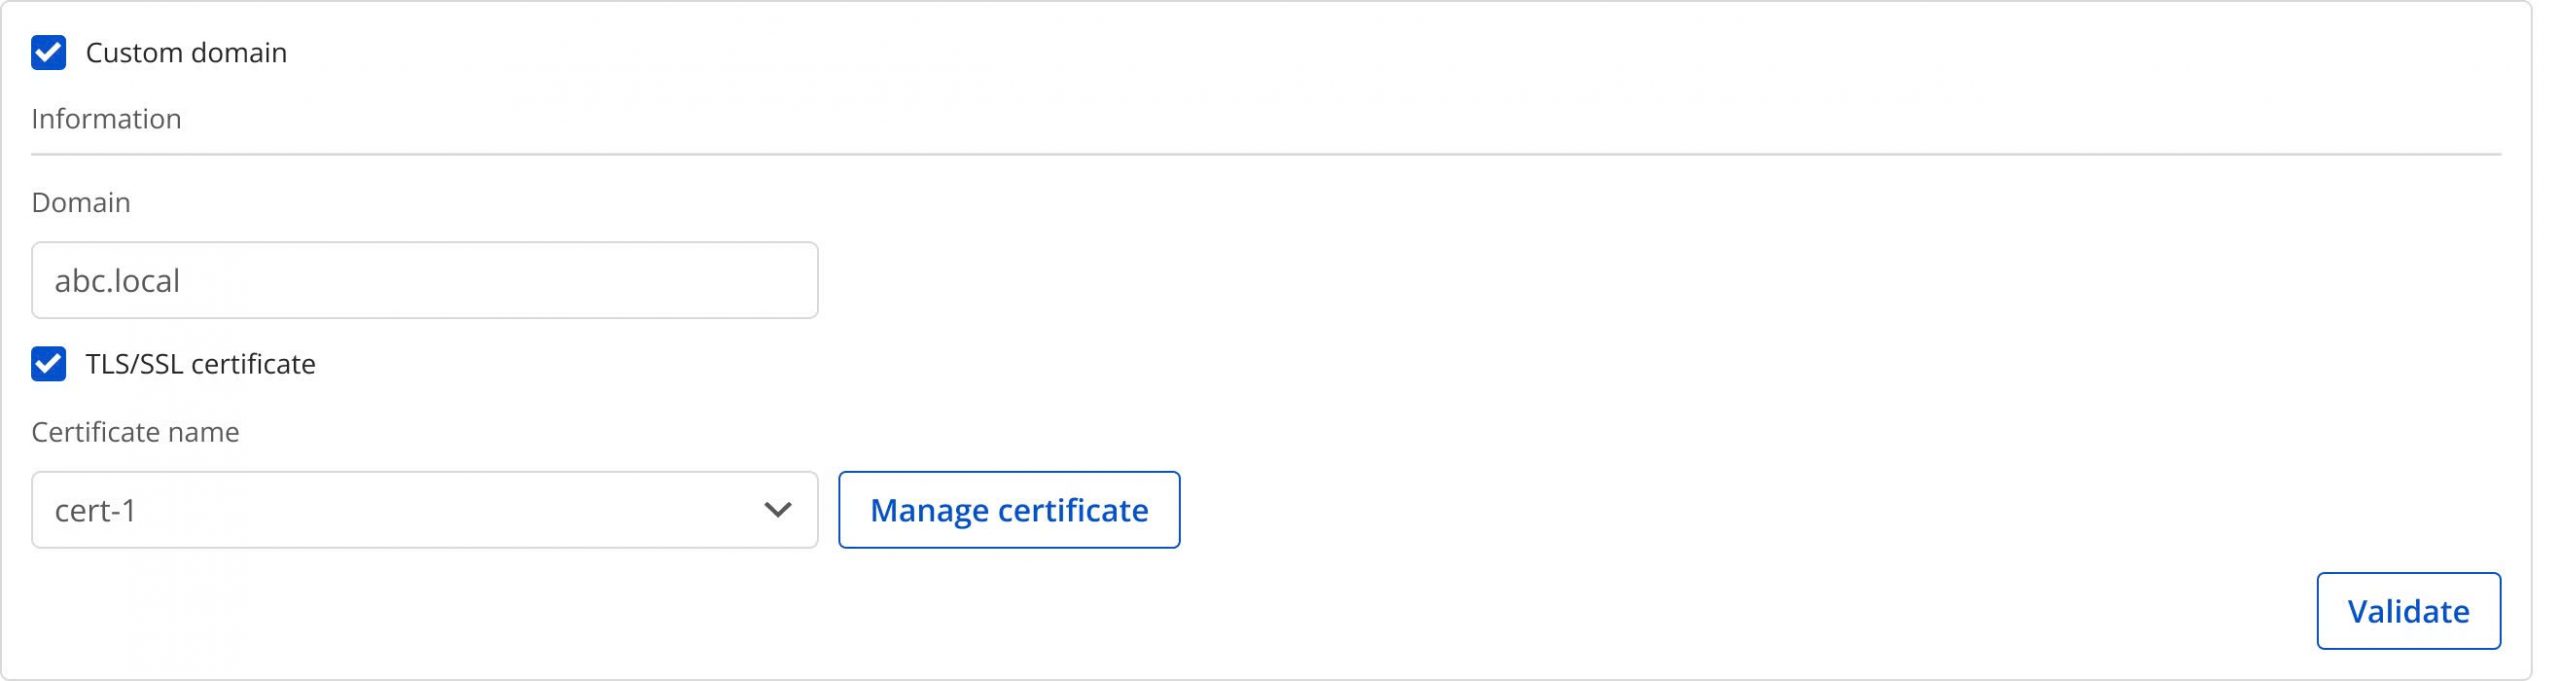The image size is (2560, 681).
Task: Focus the Domain input field
Action: click(x=424, y=281)
